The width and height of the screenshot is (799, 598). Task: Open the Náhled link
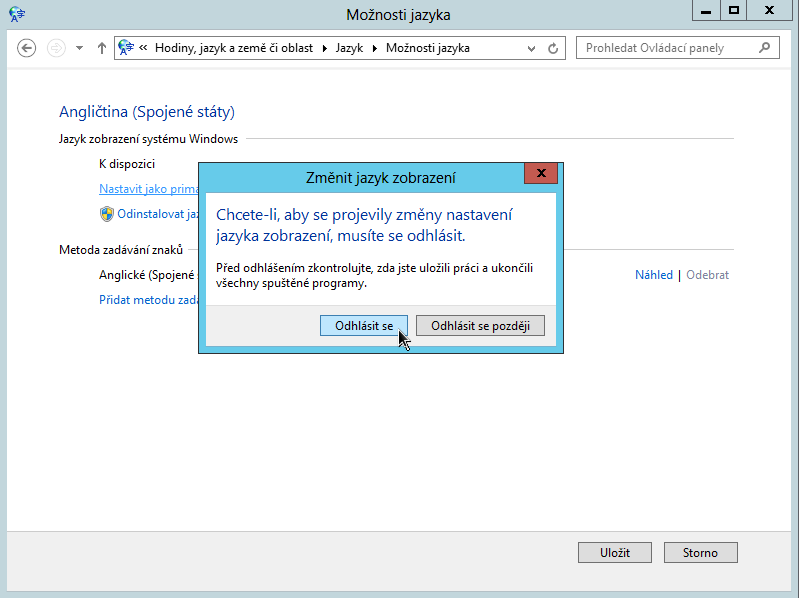point(654,275)
